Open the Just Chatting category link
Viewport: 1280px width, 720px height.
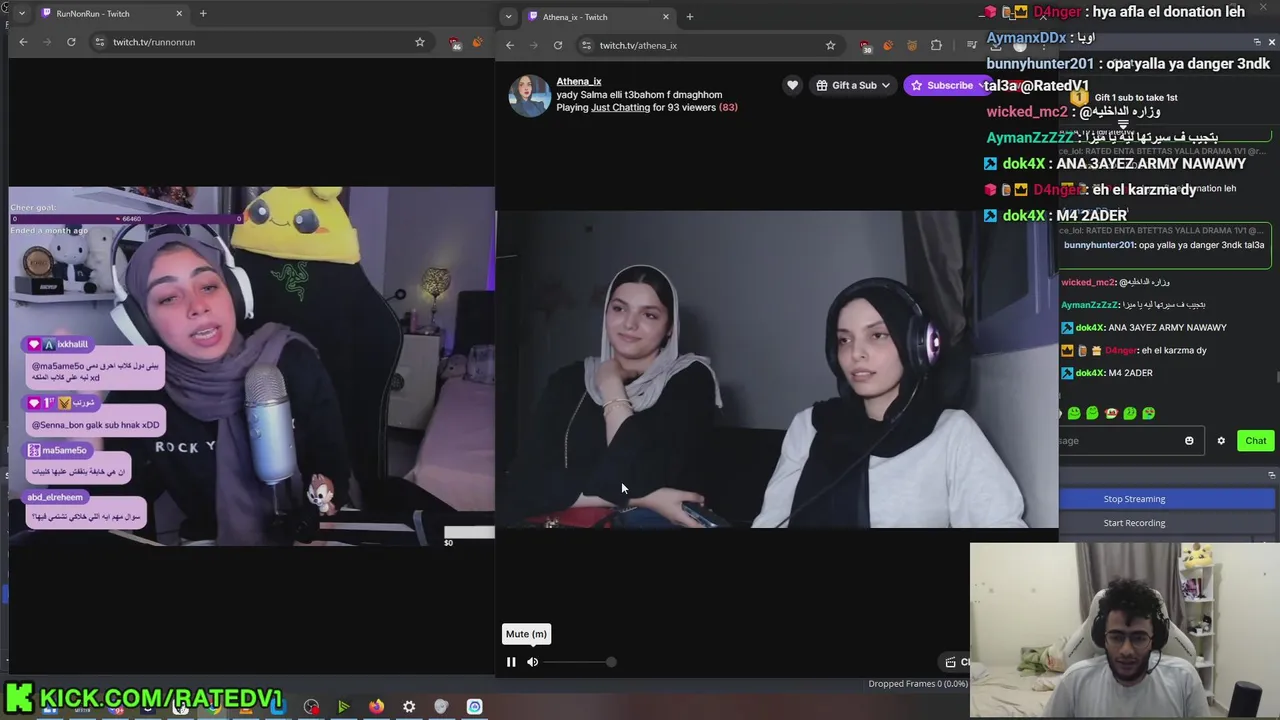620,107
